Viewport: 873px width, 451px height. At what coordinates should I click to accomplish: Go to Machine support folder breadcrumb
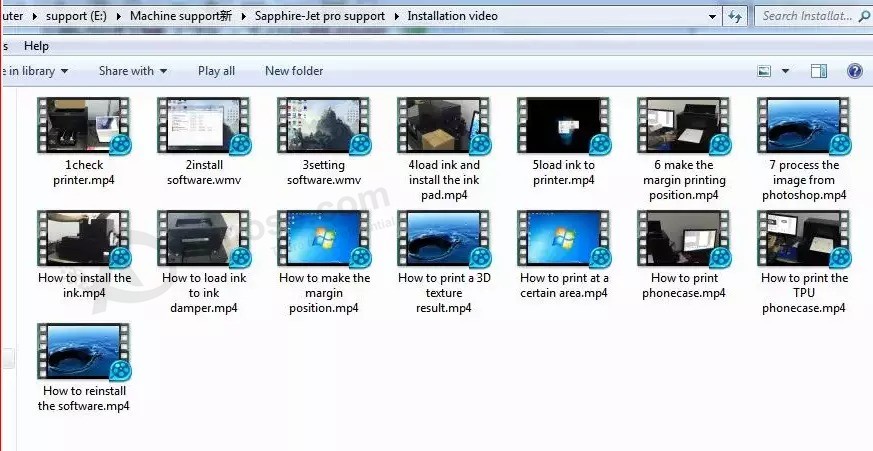(181, 16)
